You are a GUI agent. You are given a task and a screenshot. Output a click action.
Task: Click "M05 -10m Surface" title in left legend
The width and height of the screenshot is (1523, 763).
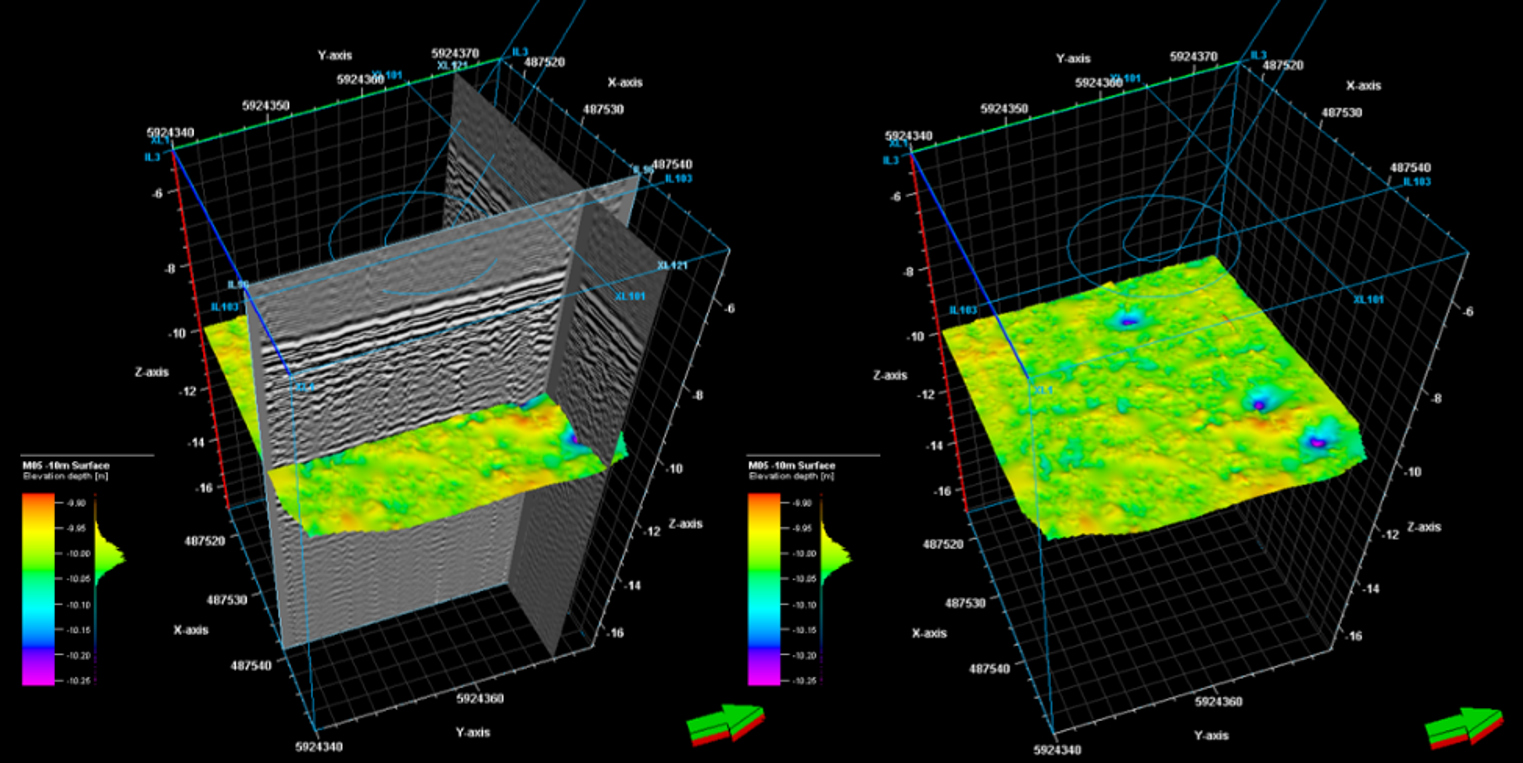66,465
